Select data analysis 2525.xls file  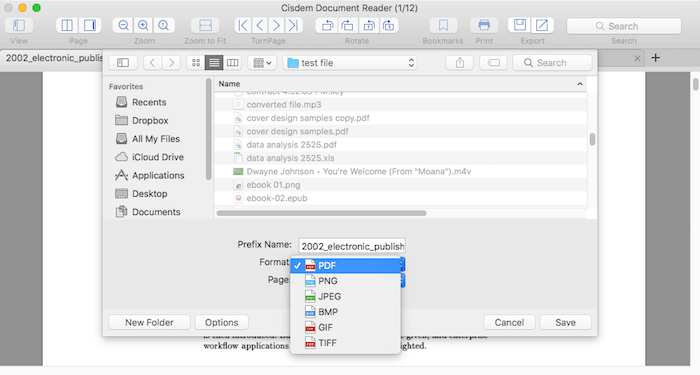(400, 158)
